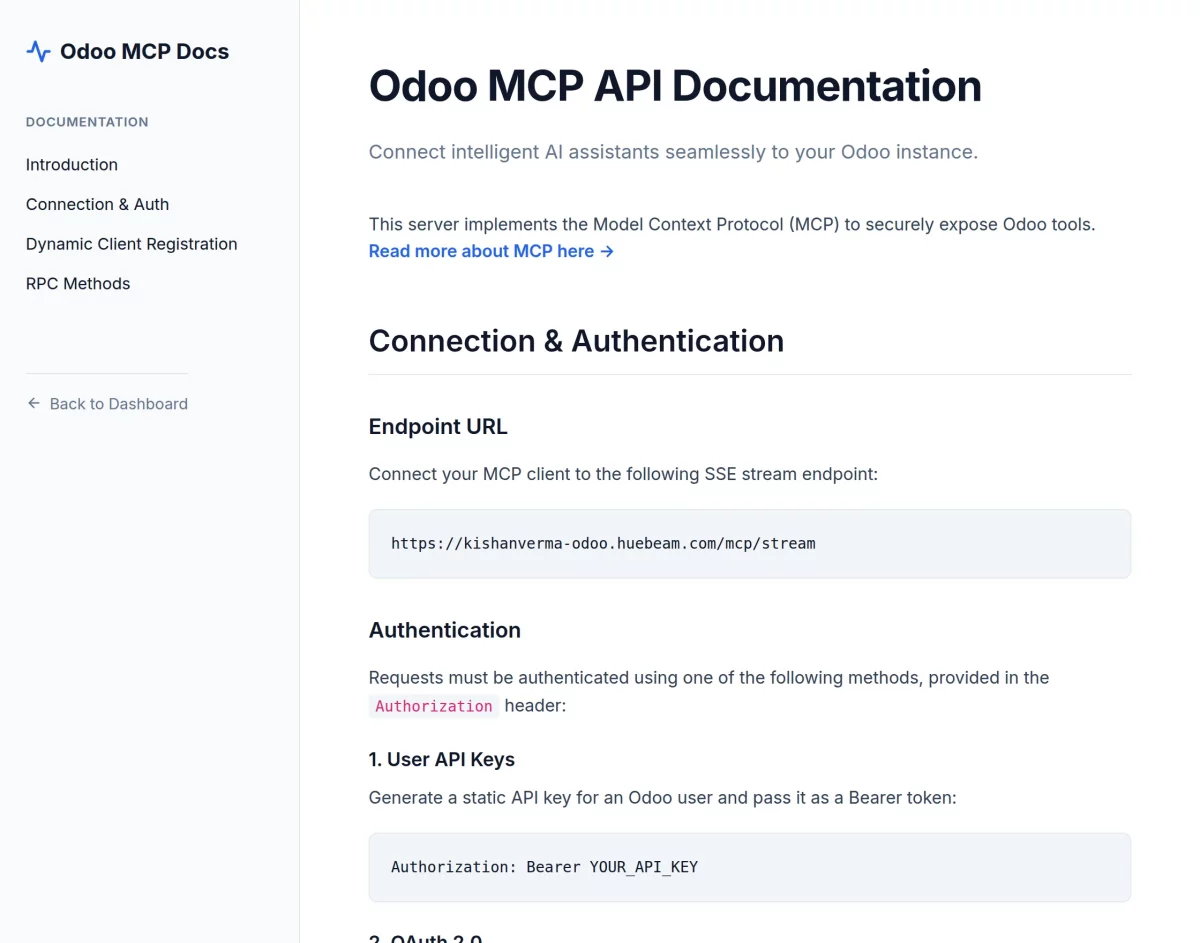This screenshot has height=943, width=1200.
Task: Click the Authorization Bearer YOUR_API_KEY code block
Action: pyautogui.click(x=750, y=867)
